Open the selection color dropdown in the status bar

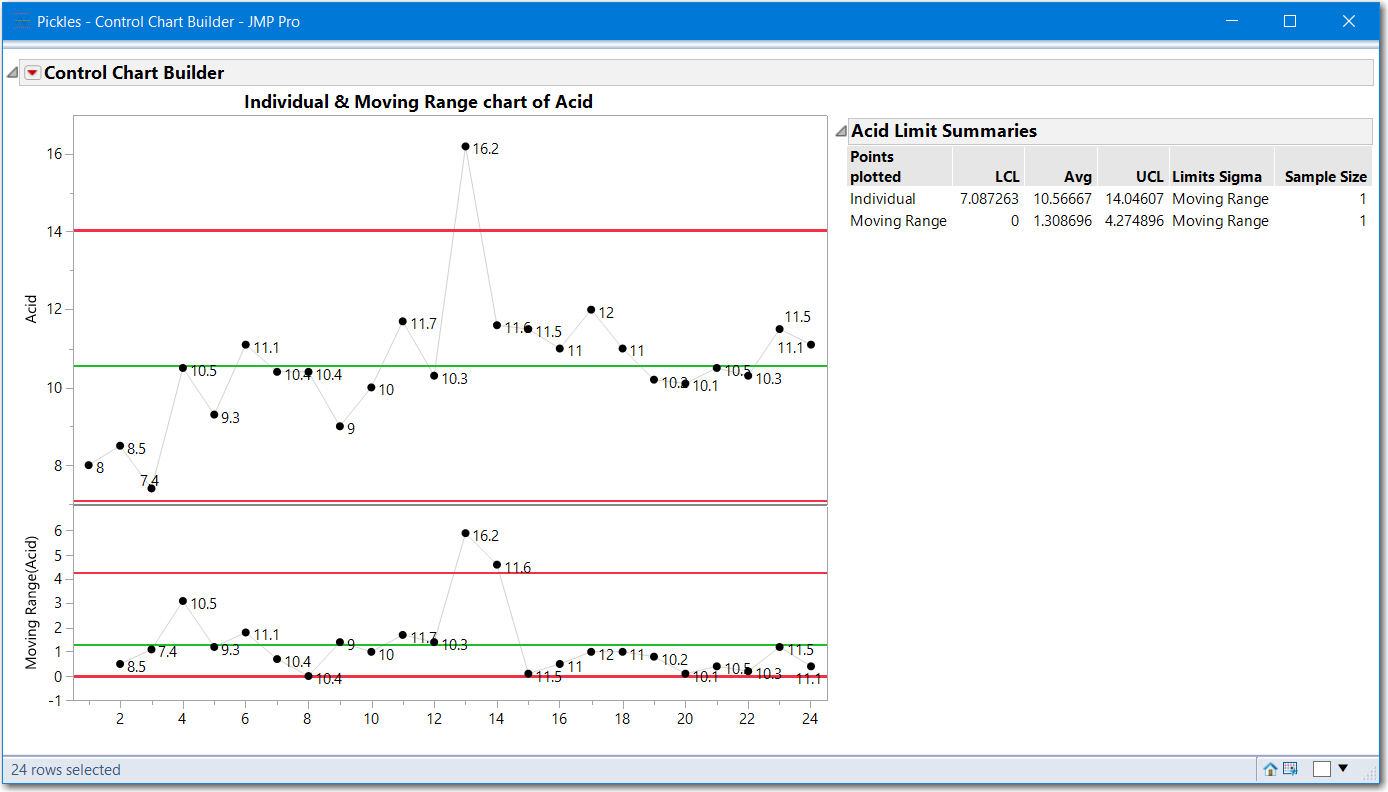[1343, 768]
